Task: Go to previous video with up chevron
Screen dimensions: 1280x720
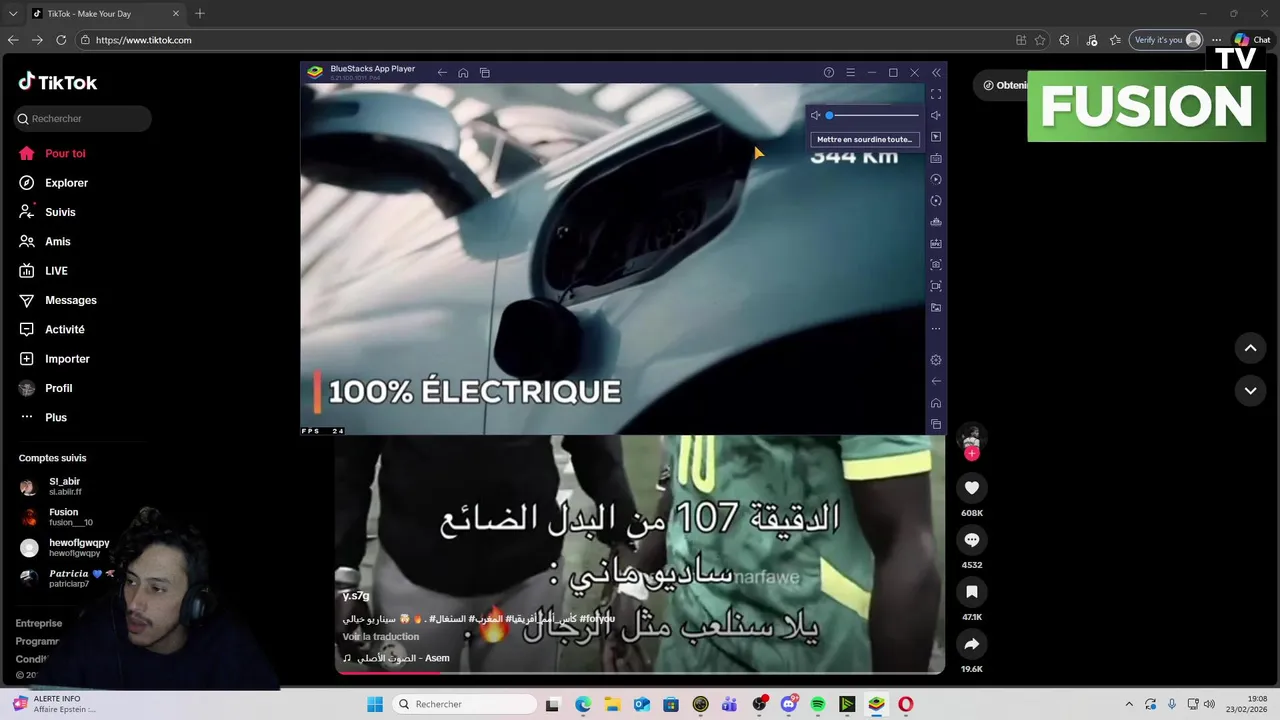Action: [x=1250, y=348]
